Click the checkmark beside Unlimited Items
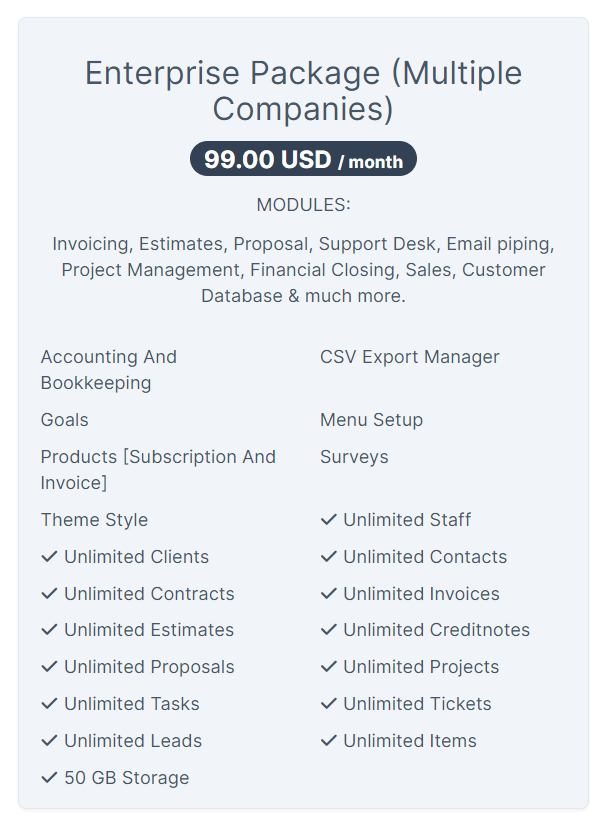This screenshot has width=610, height=830. [x=328, y=741]
